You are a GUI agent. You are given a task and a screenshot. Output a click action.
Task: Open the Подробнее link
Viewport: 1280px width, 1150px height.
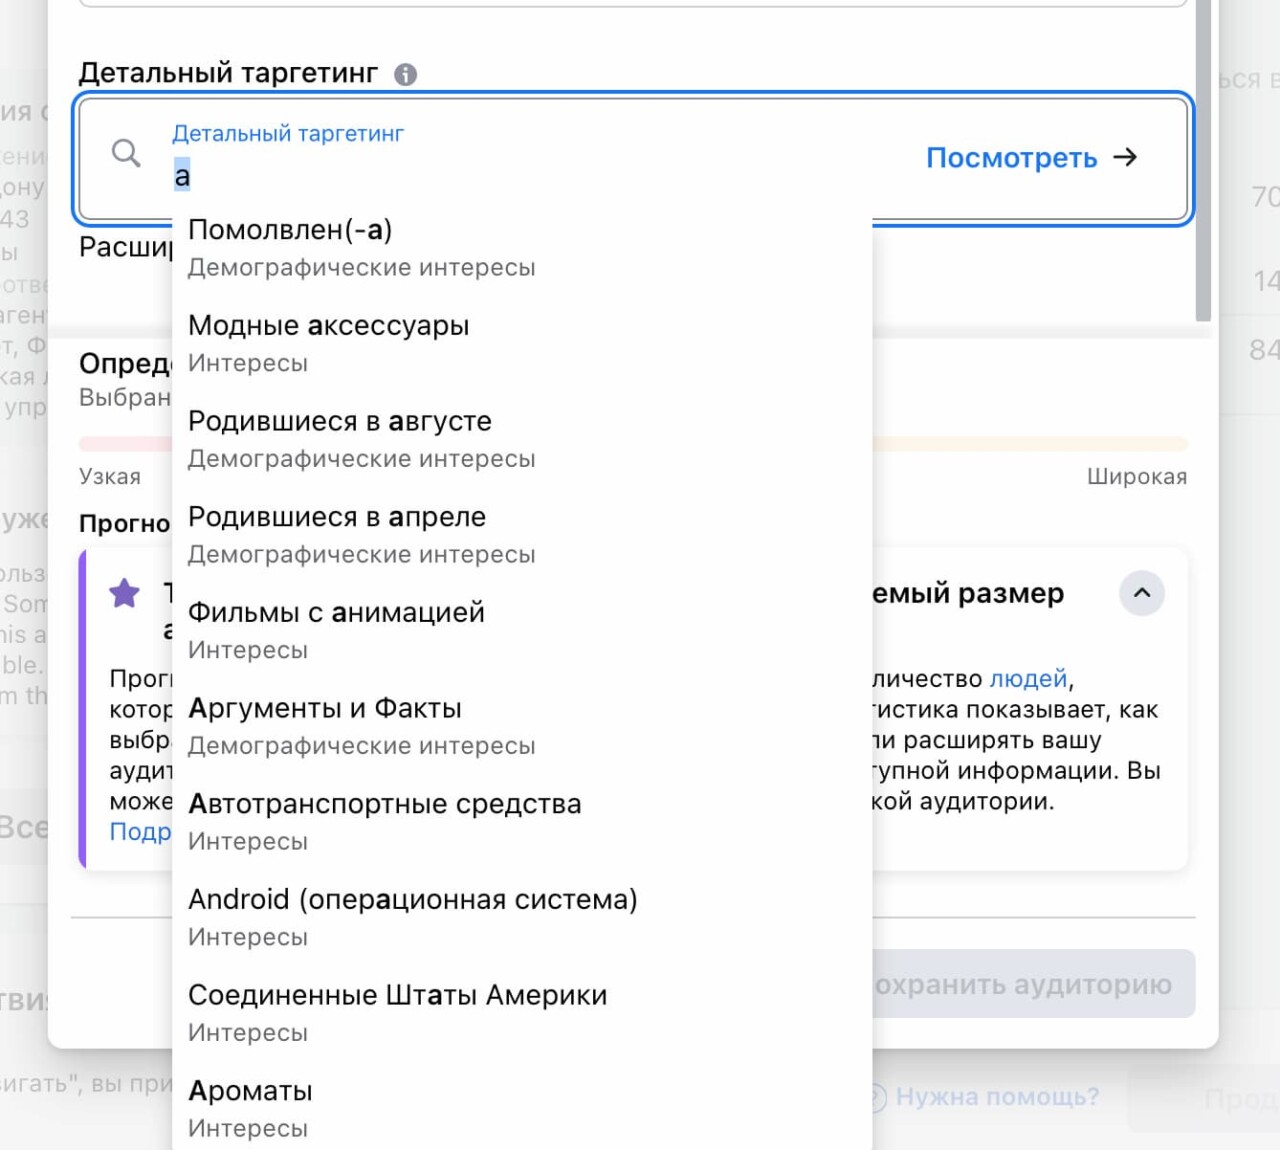(x=140, y=832)
